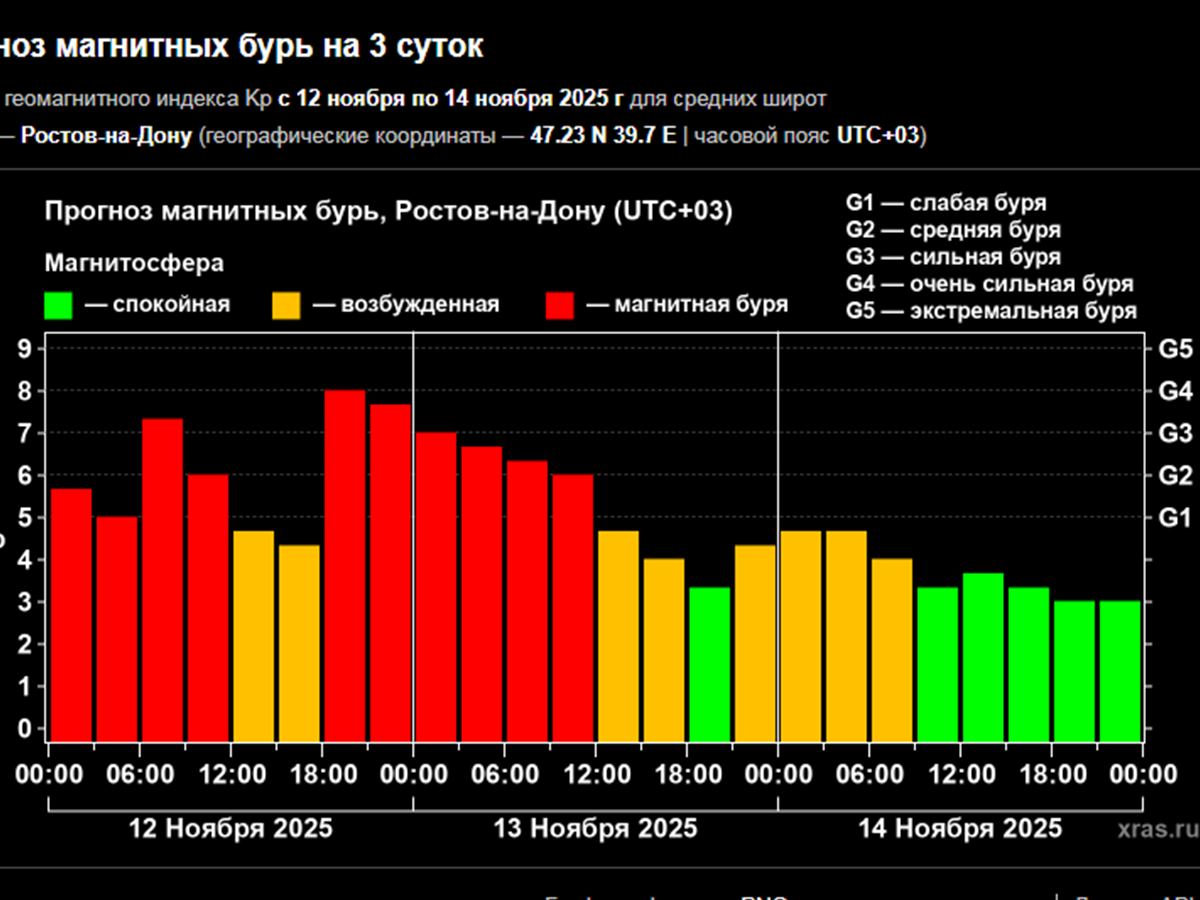1200x900 pixels.
Task: Select the 'G3 — сильная буря' legend line
Action: coord(952,256)
